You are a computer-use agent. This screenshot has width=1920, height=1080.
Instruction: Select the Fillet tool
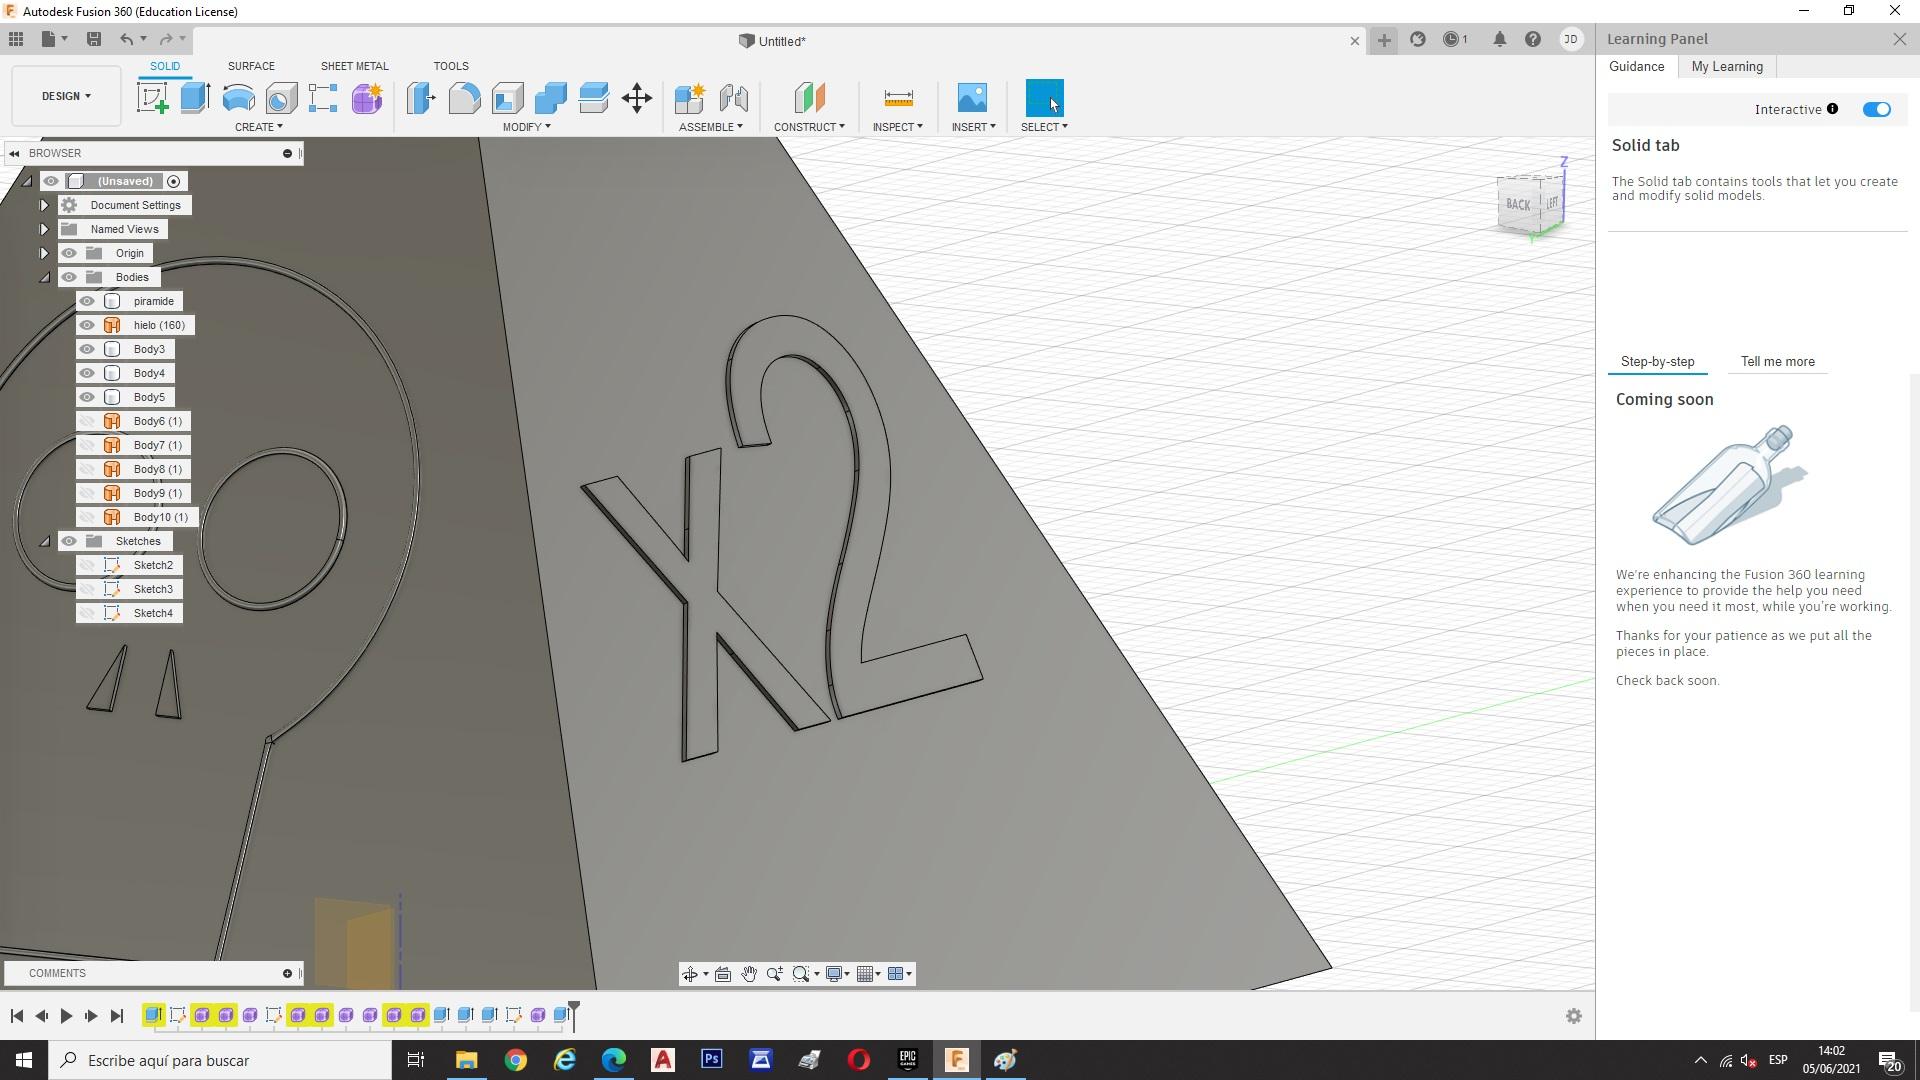click(x=464, y=98)
